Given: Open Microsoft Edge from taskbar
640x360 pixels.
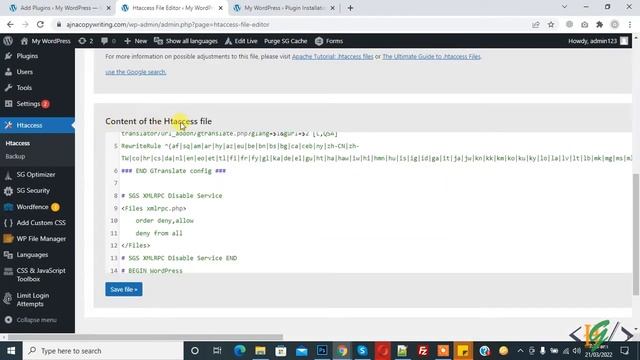Looking at the screenshot, I should click(x=240, y=351).
